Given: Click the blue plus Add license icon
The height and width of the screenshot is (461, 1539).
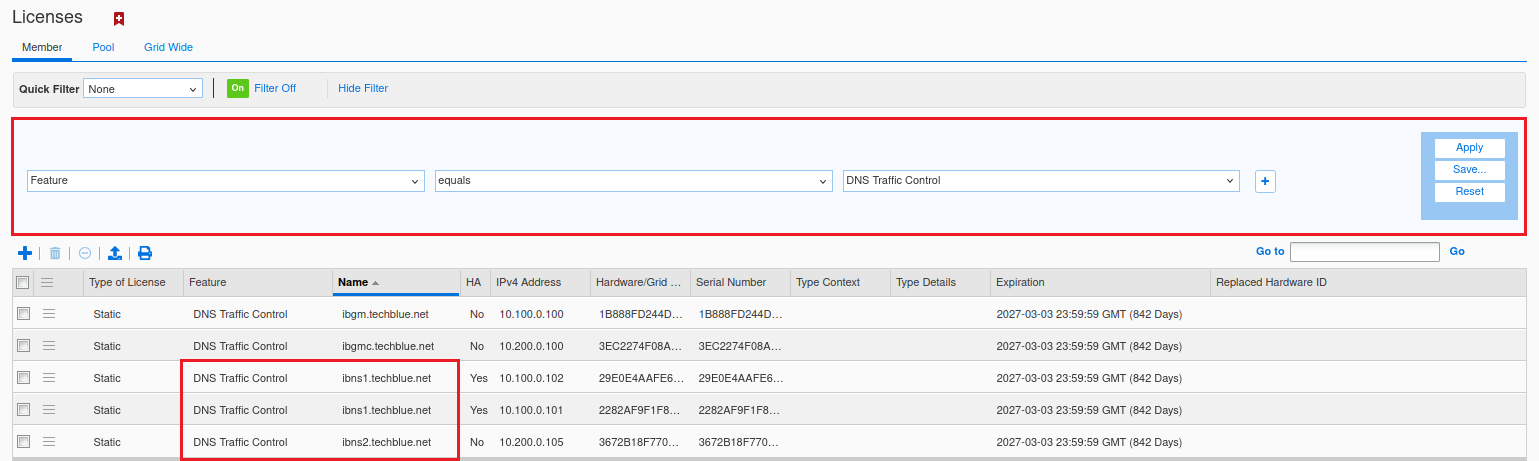Looking at the screenshot, I should pos(25,253).
